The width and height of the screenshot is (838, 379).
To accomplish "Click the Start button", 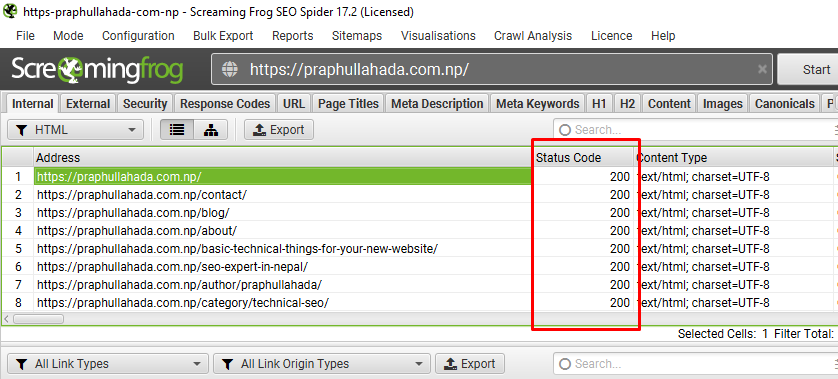I will point(809,69).
